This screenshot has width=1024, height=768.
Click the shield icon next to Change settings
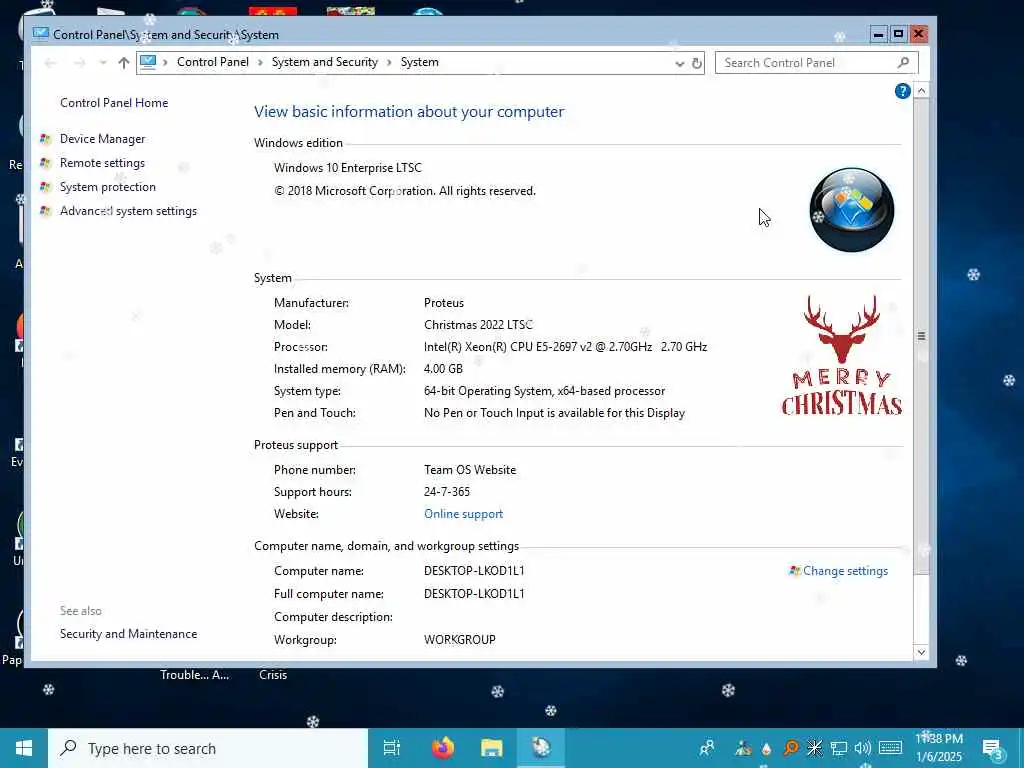795,571
